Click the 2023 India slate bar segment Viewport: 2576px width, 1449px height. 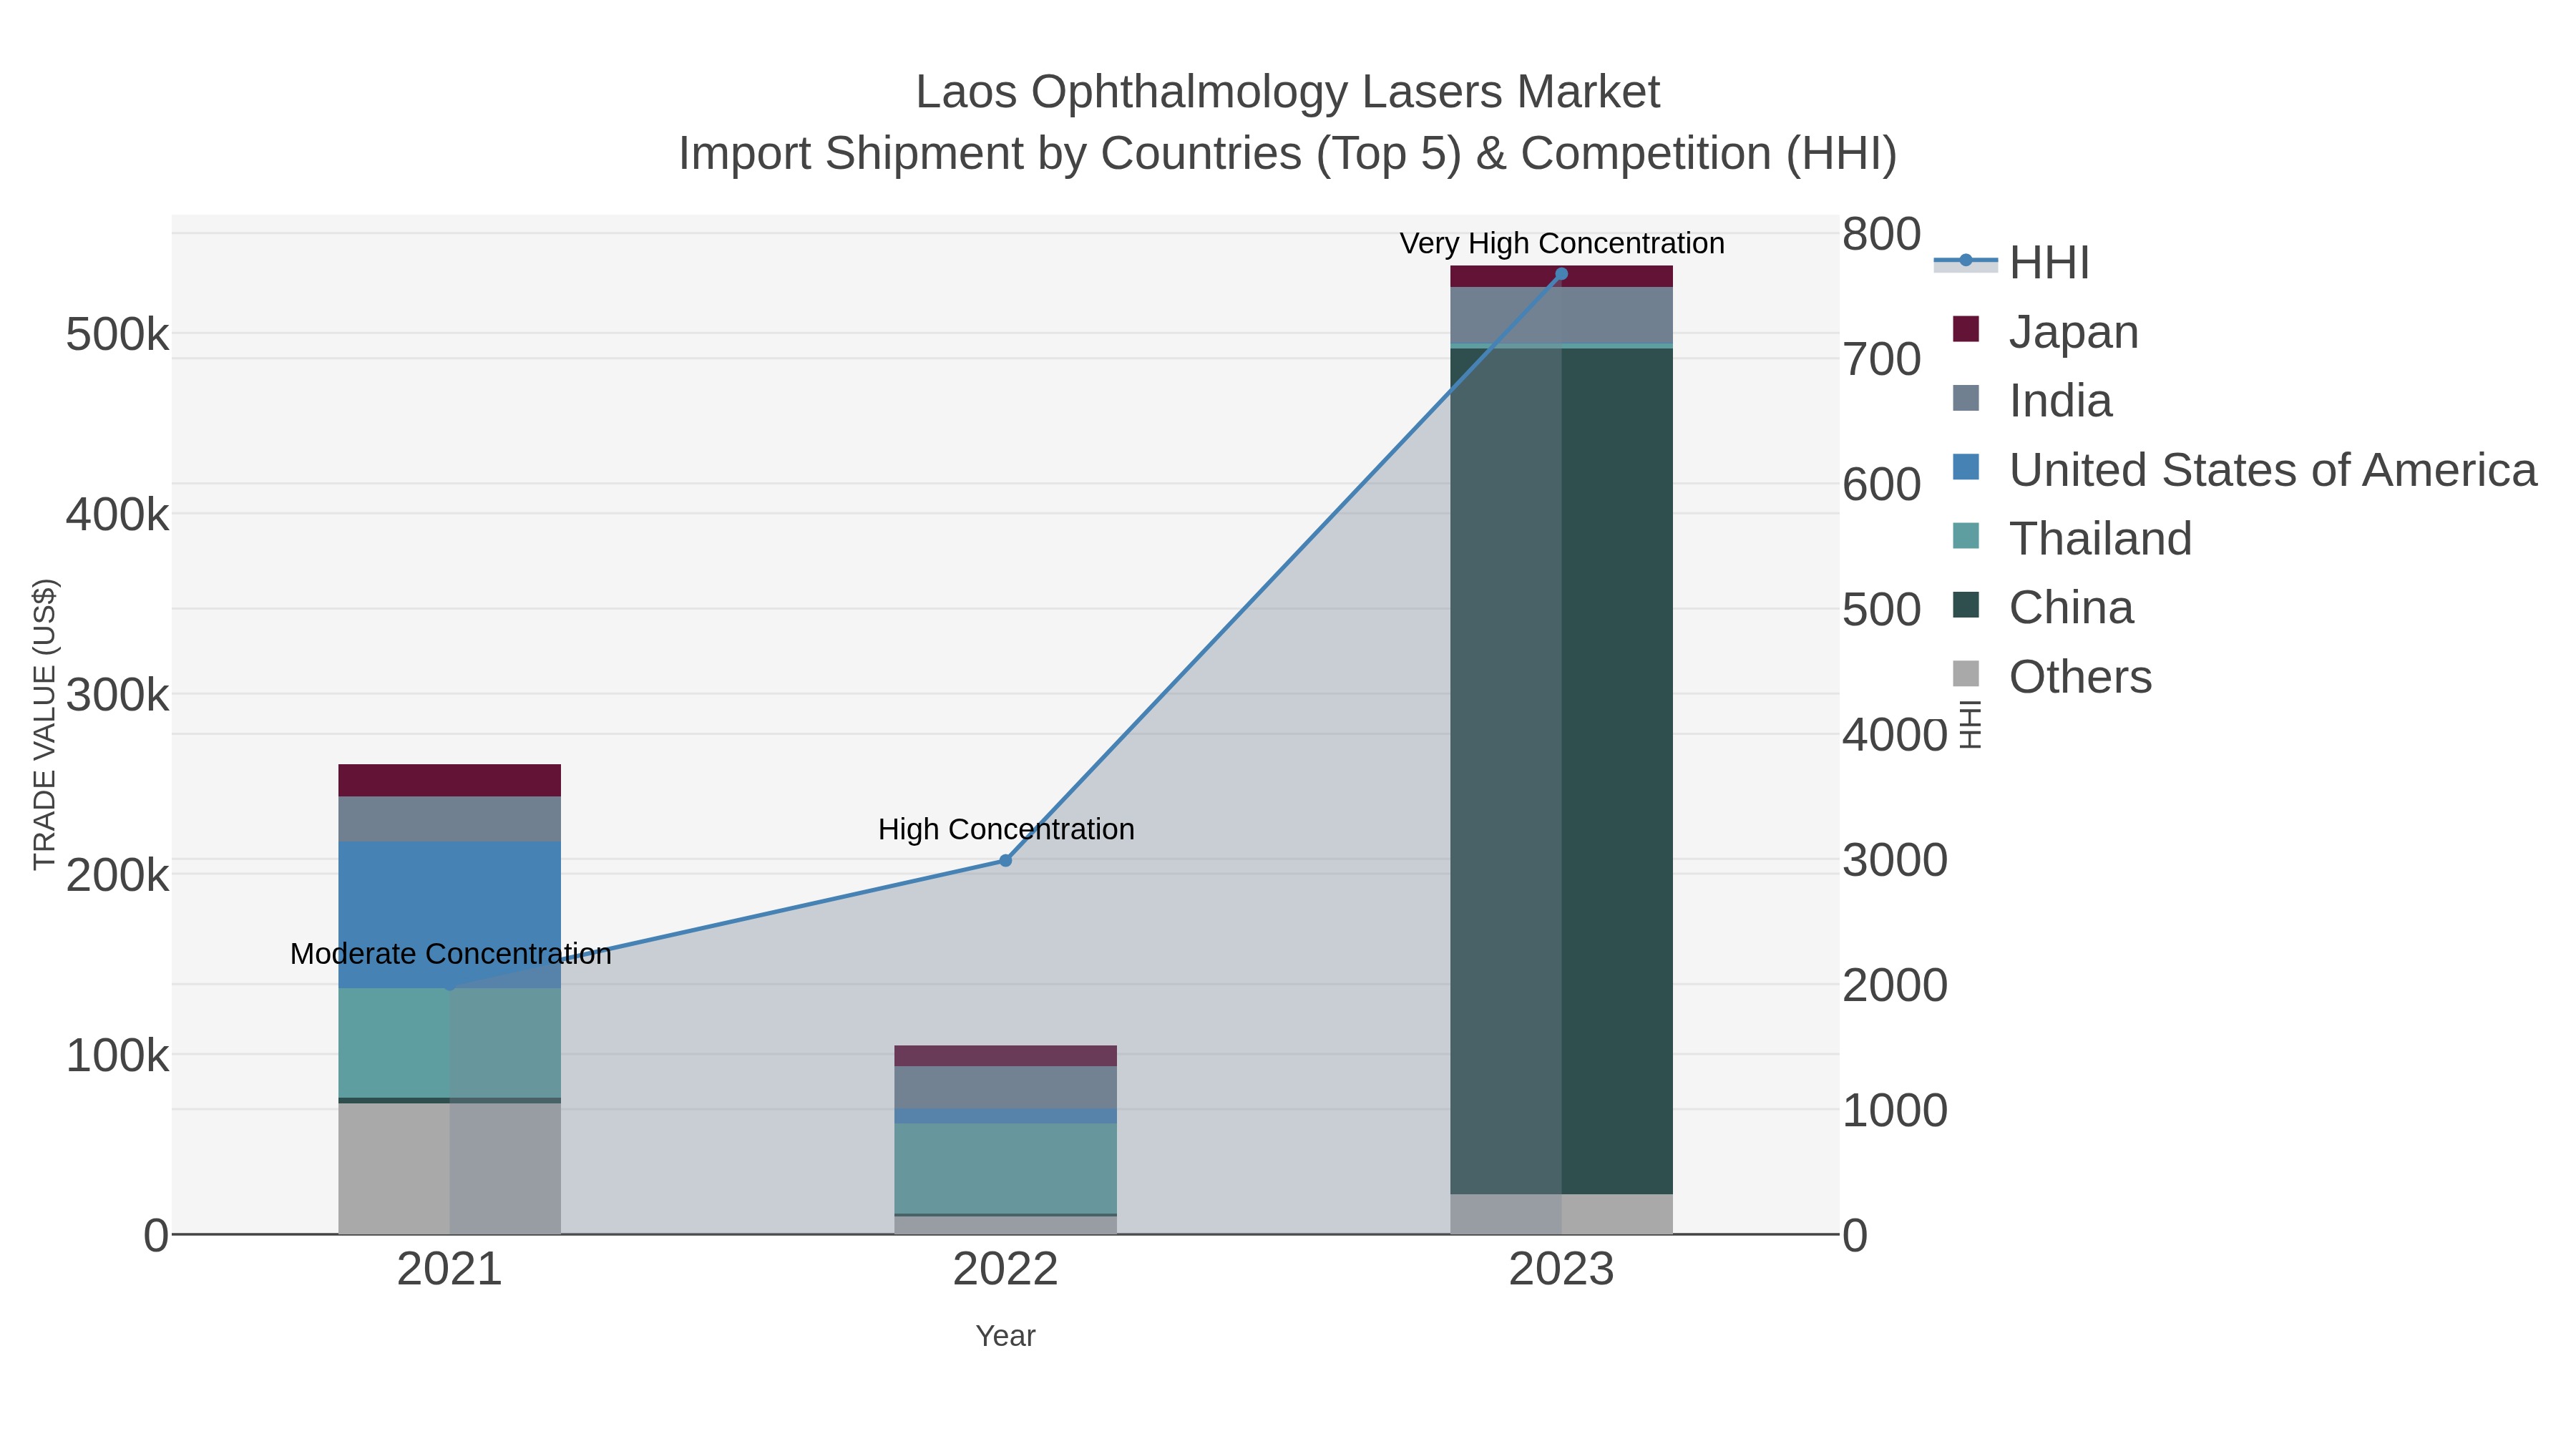(x=1561, y=316)
